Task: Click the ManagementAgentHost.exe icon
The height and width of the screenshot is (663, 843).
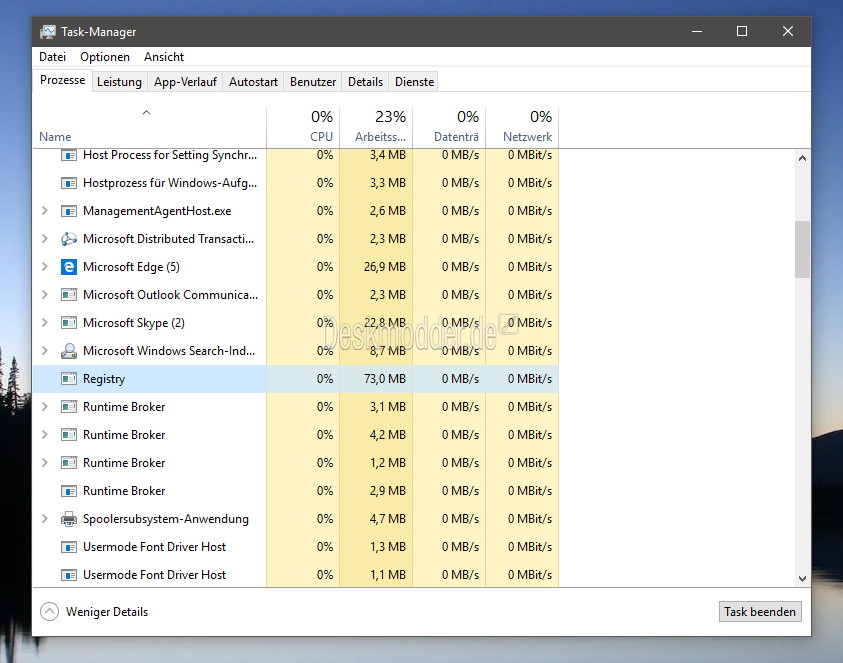Action: [69, 211]
